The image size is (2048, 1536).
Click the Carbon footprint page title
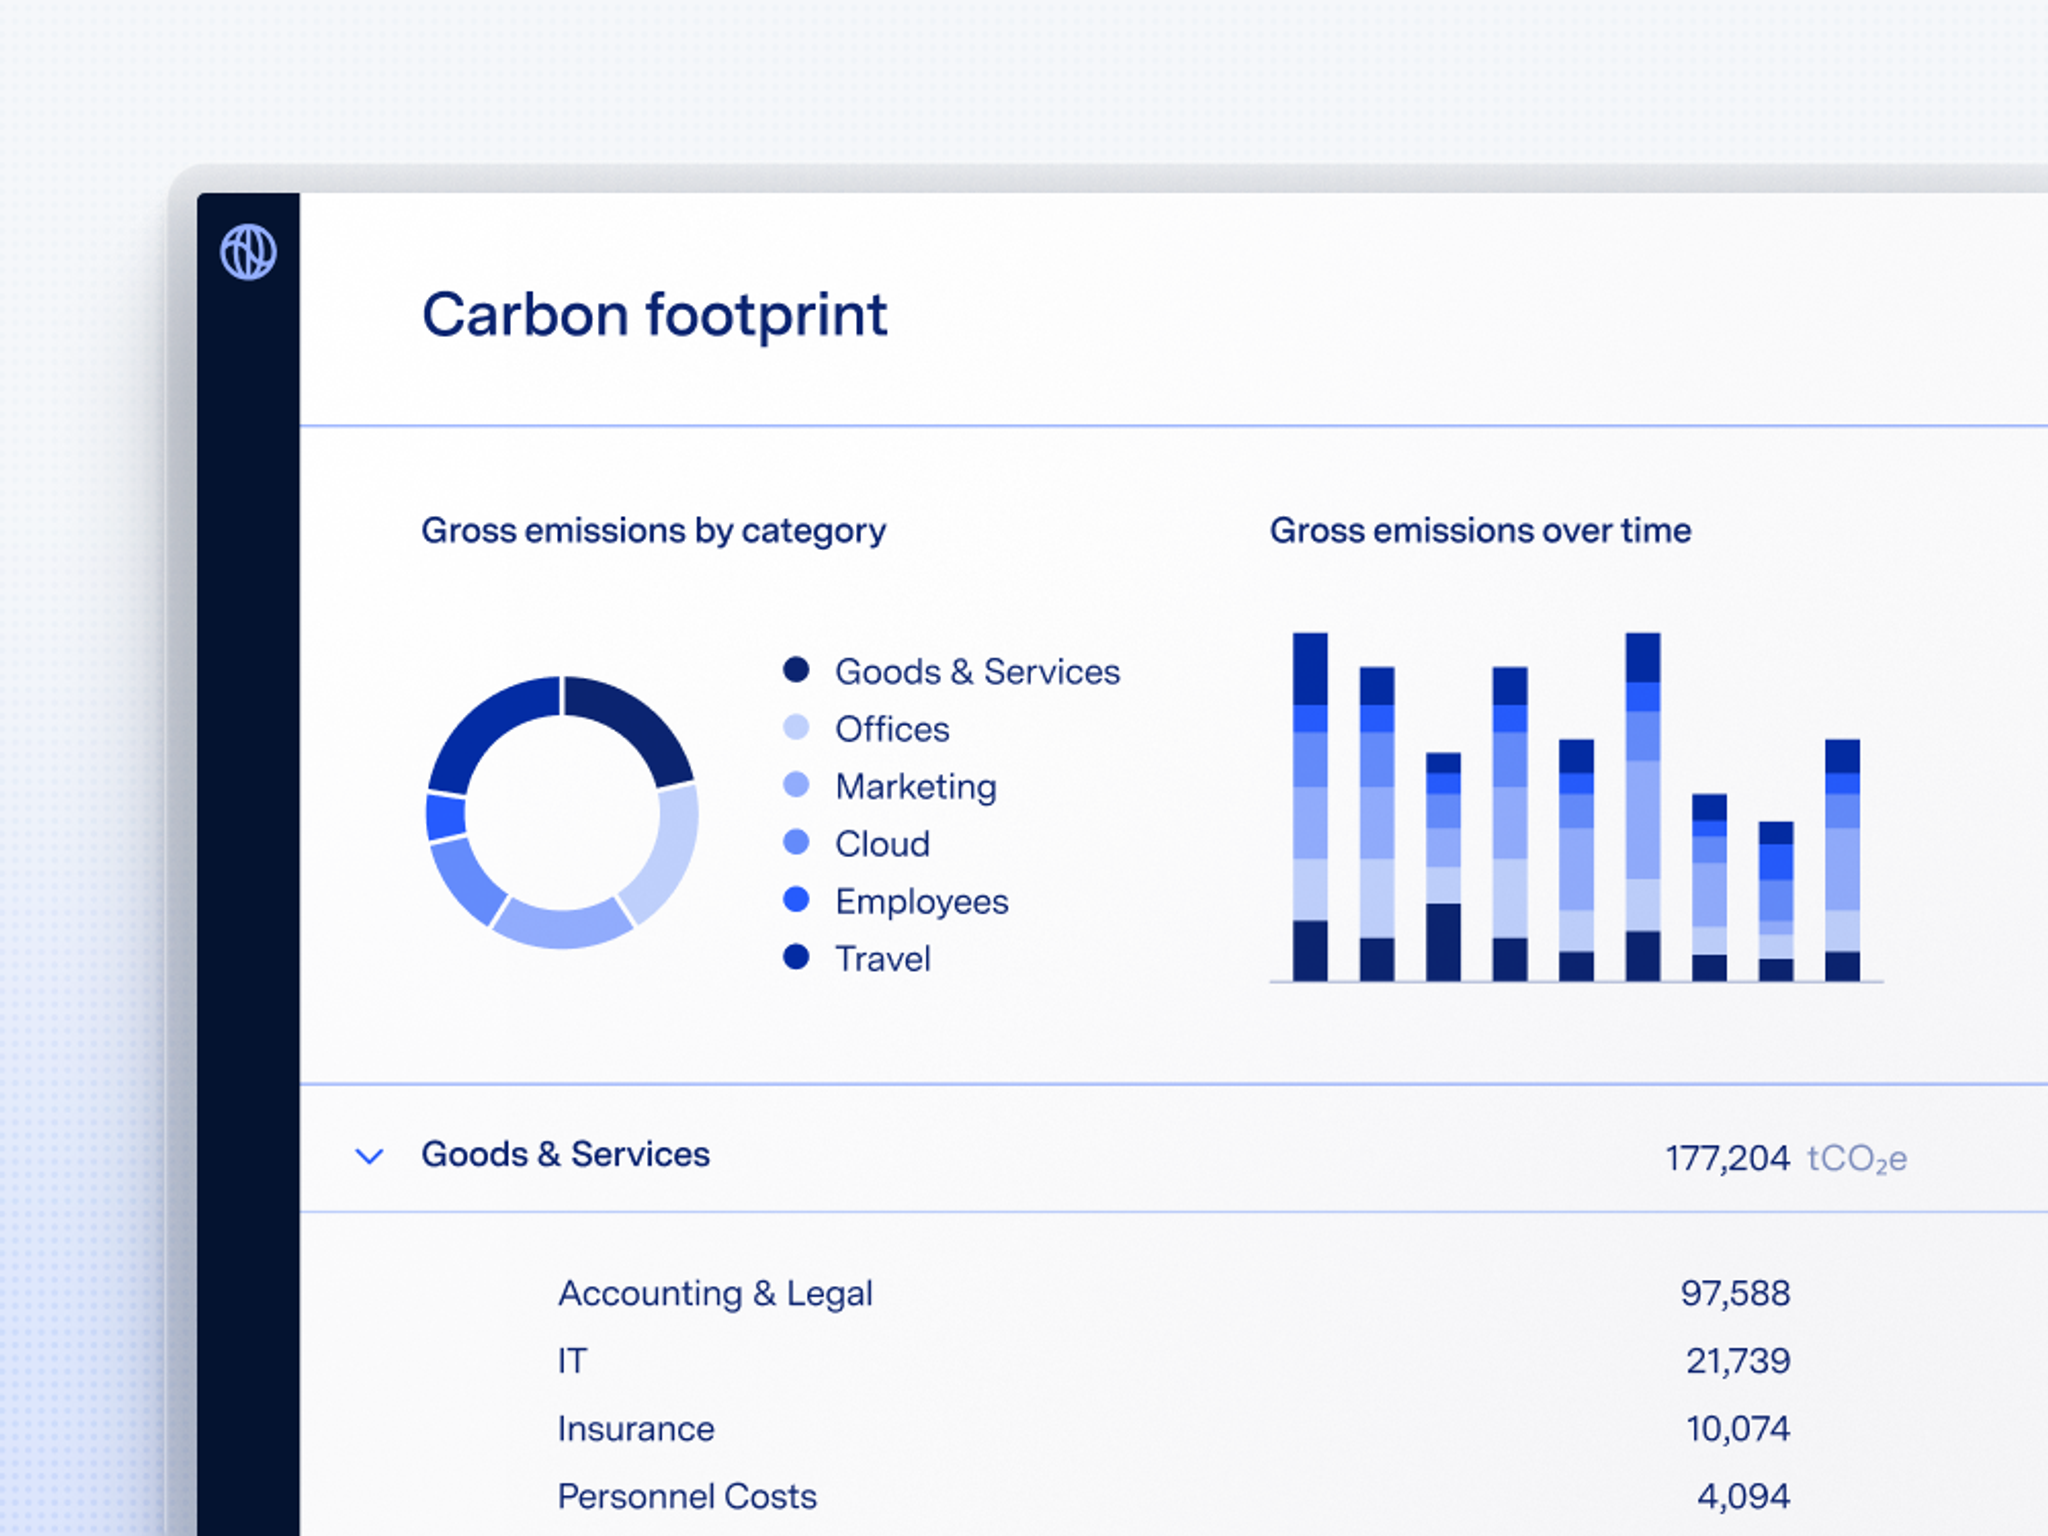pos(654,315)
